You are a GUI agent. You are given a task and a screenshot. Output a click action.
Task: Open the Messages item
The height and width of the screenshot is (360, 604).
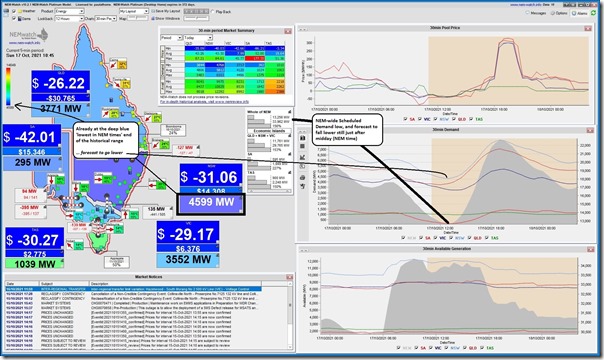tap(536, 13)
